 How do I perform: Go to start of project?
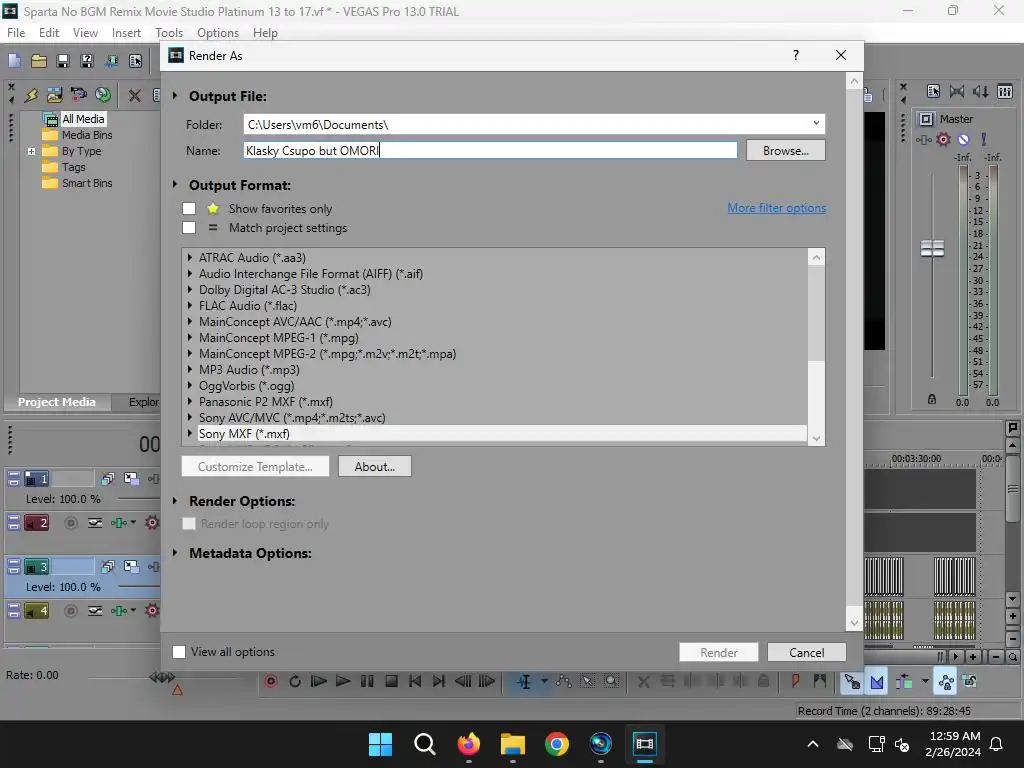coord(415,681)
